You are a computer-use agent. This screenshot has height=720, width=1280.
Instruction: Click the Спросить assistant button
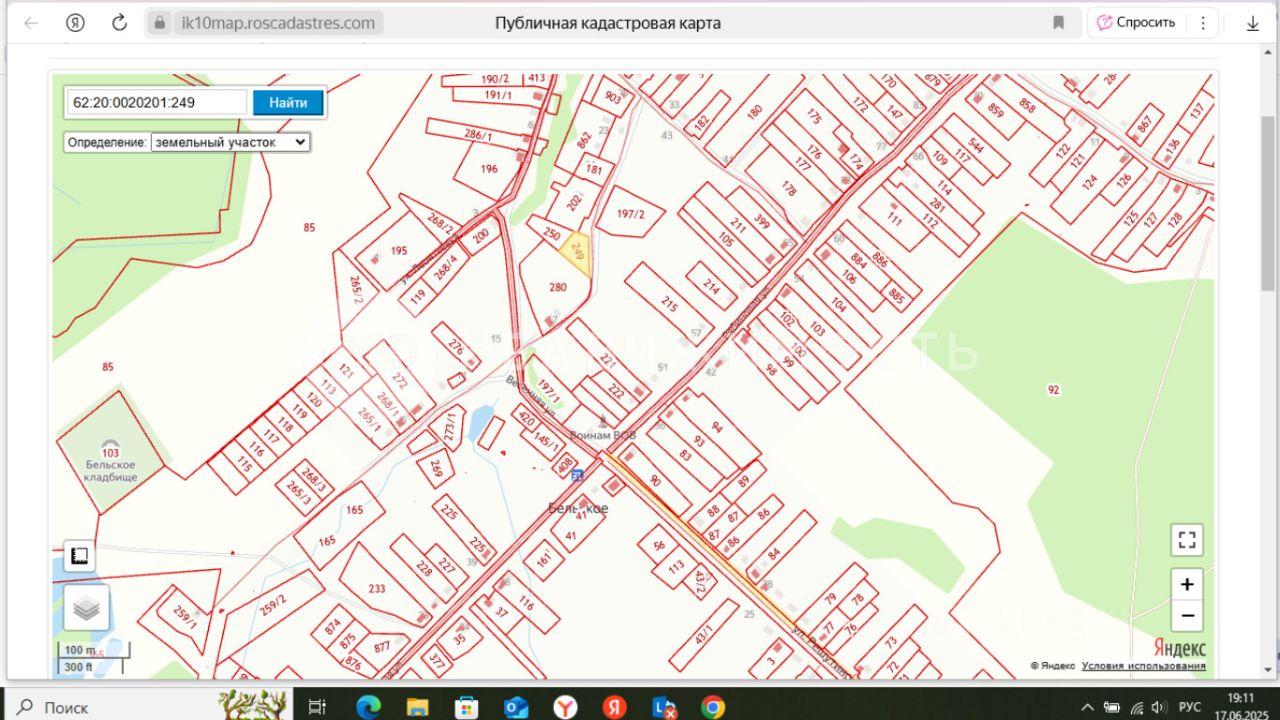[x=1136, y=23]
